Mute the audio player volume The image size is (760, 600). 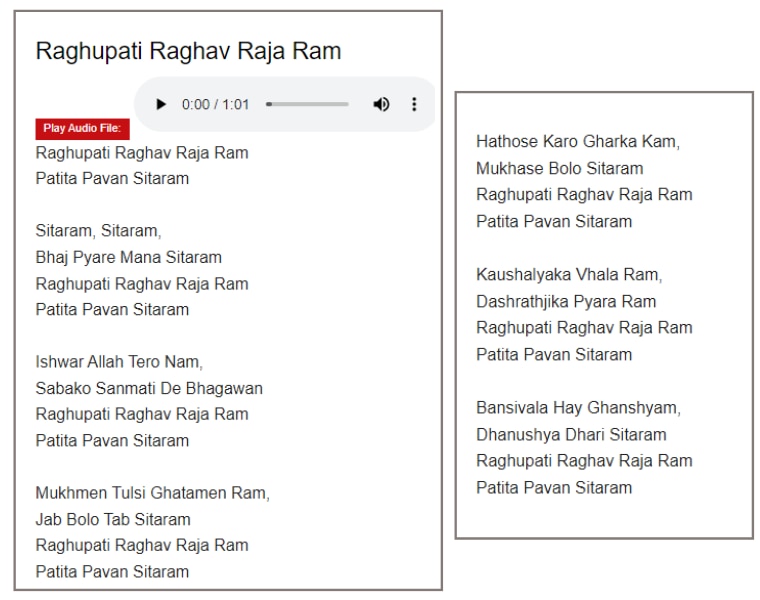pyautogui.click(x=381, y=104)
